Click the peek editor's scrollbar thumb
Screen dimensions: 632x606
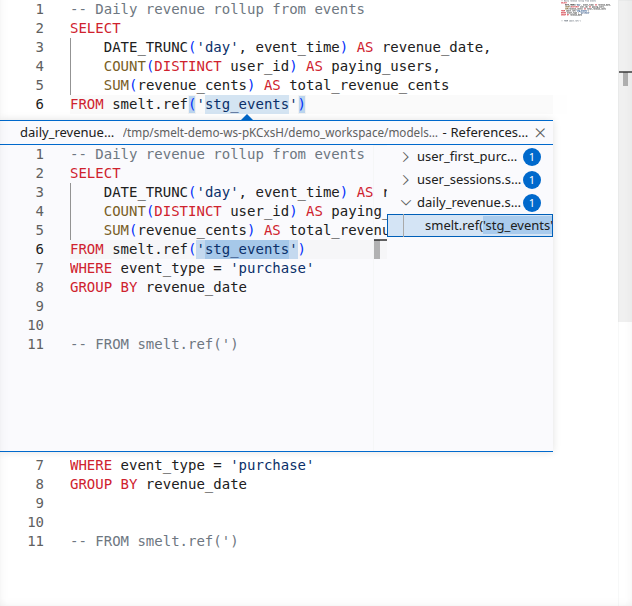(378, 249)
